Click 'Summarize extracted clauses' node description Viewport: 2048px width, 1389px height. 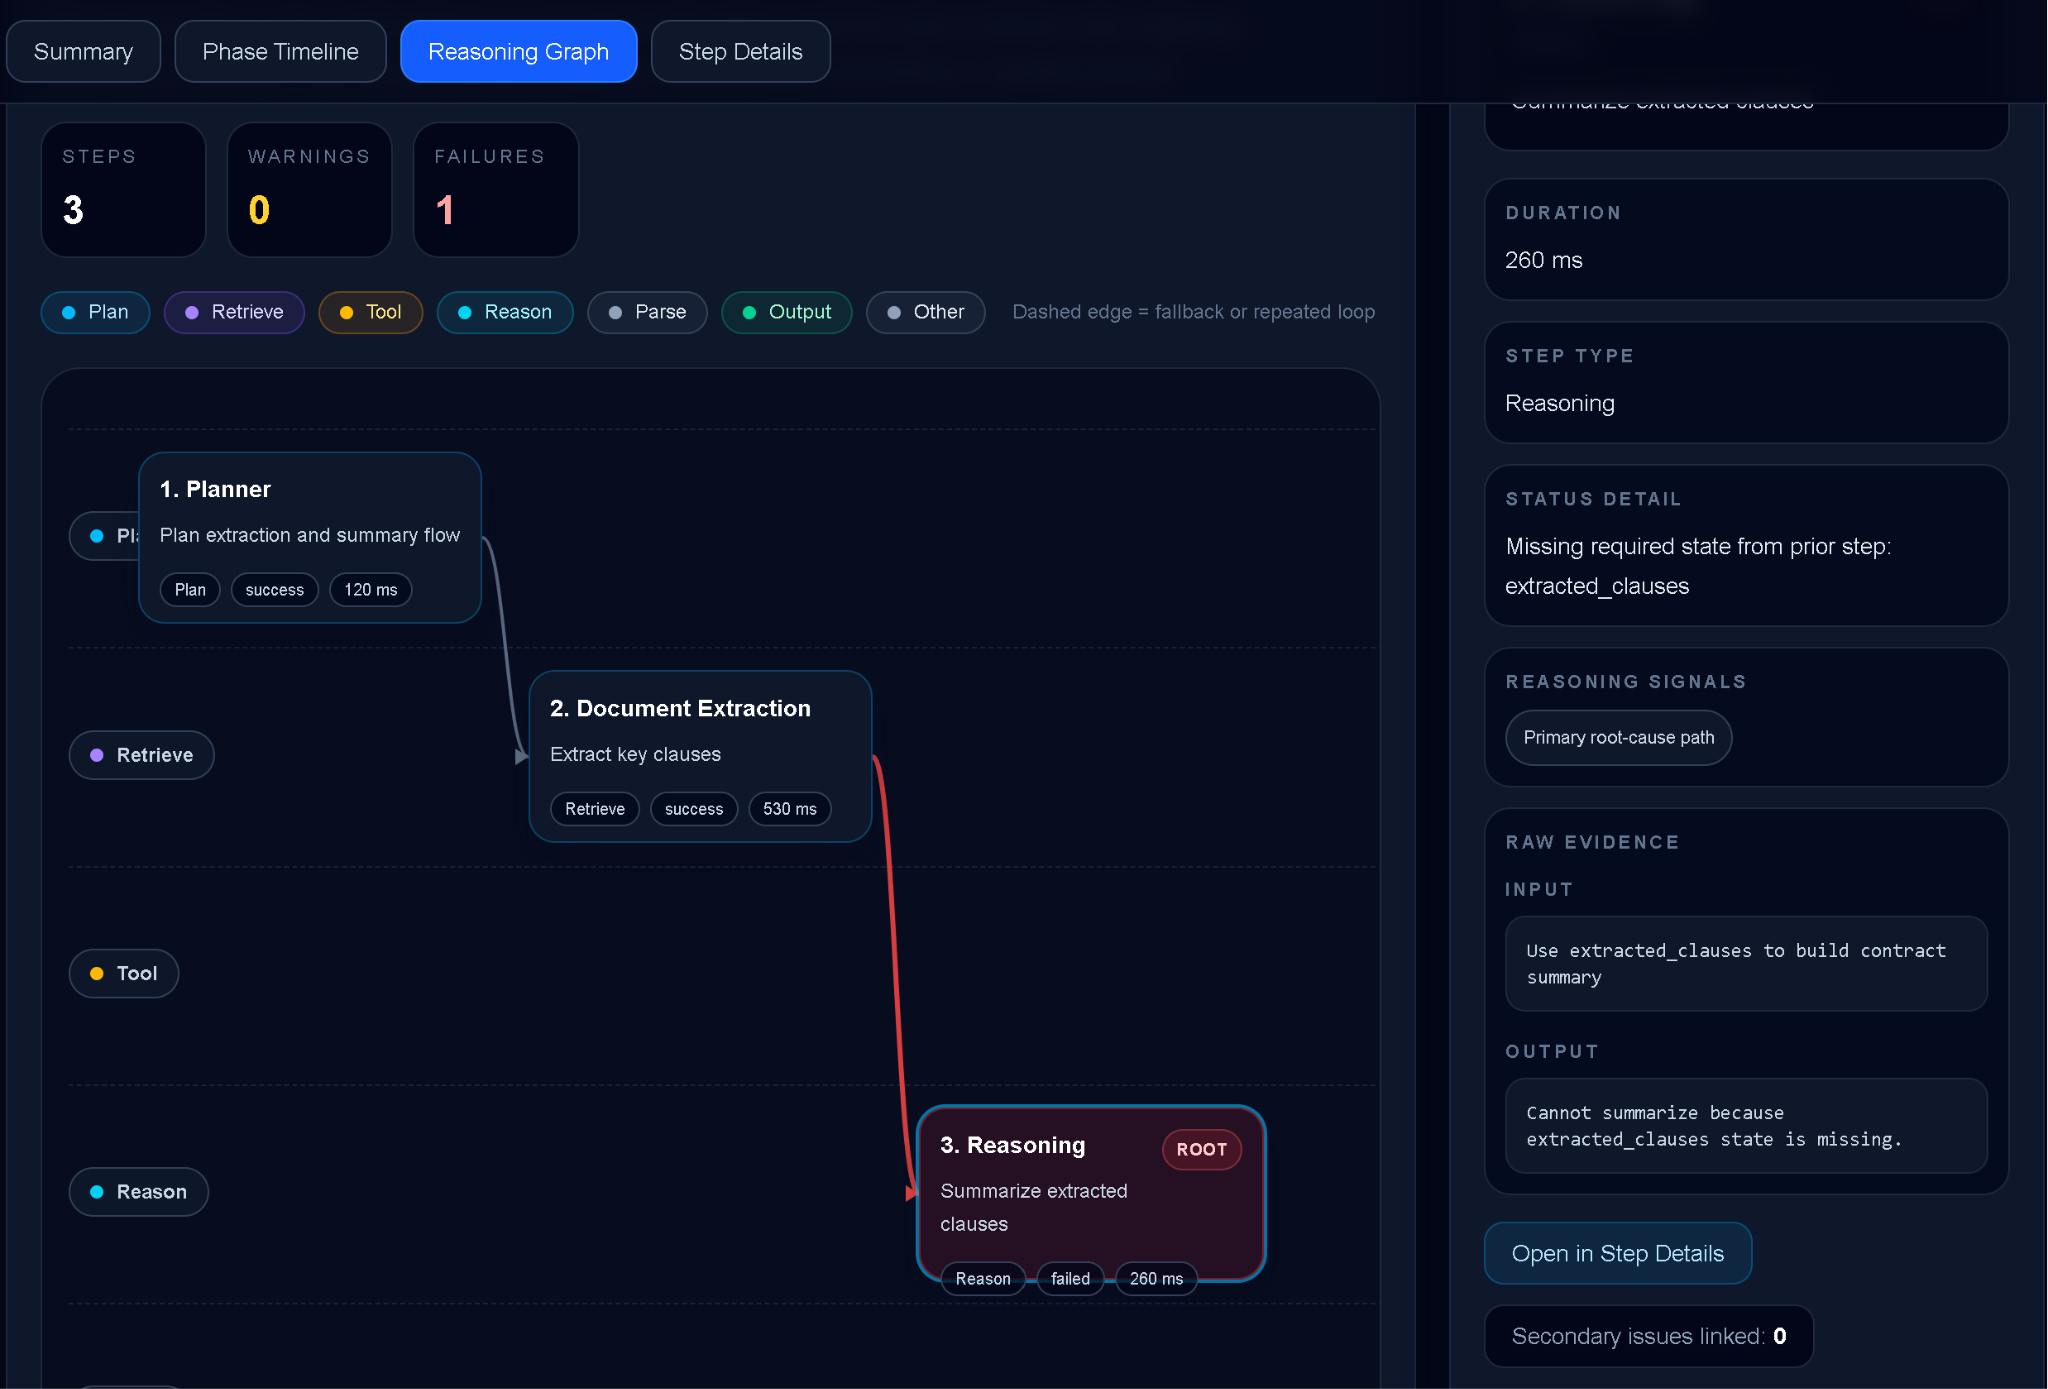pyautogui.click(x=1034, y=1207)
